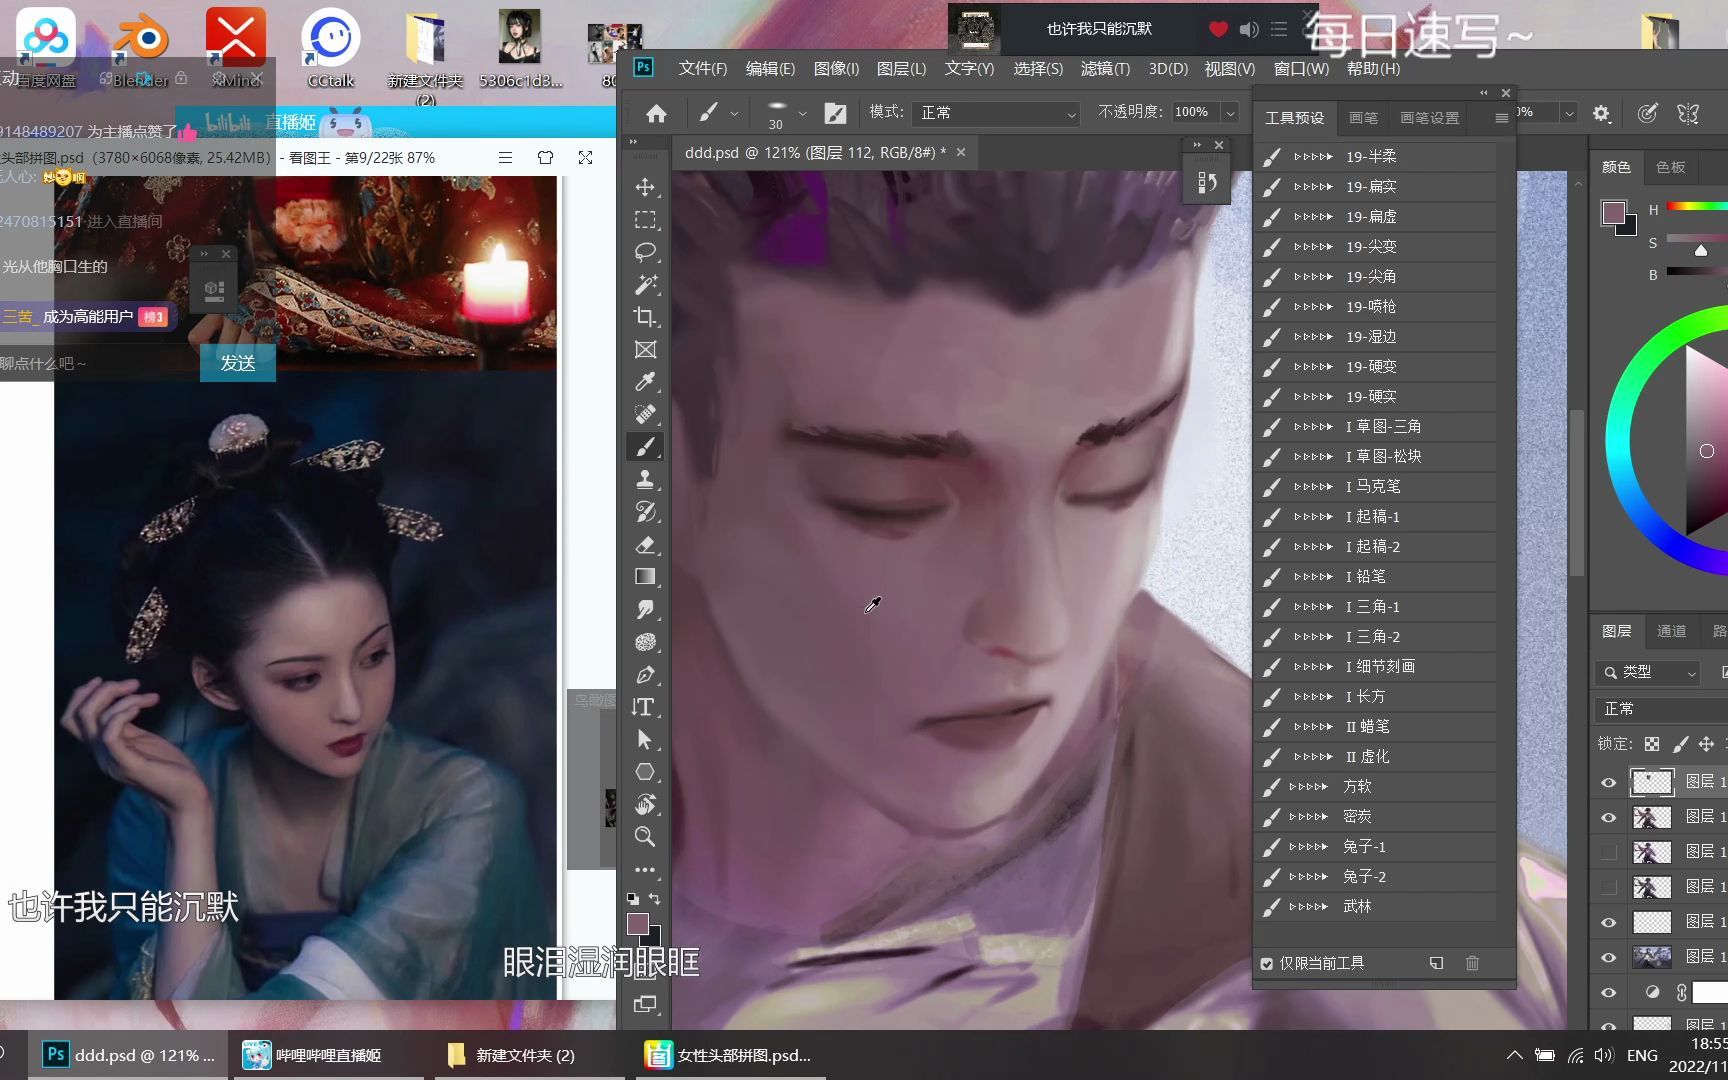Toggle lock image pixels brush icon

click(1680, 744)
